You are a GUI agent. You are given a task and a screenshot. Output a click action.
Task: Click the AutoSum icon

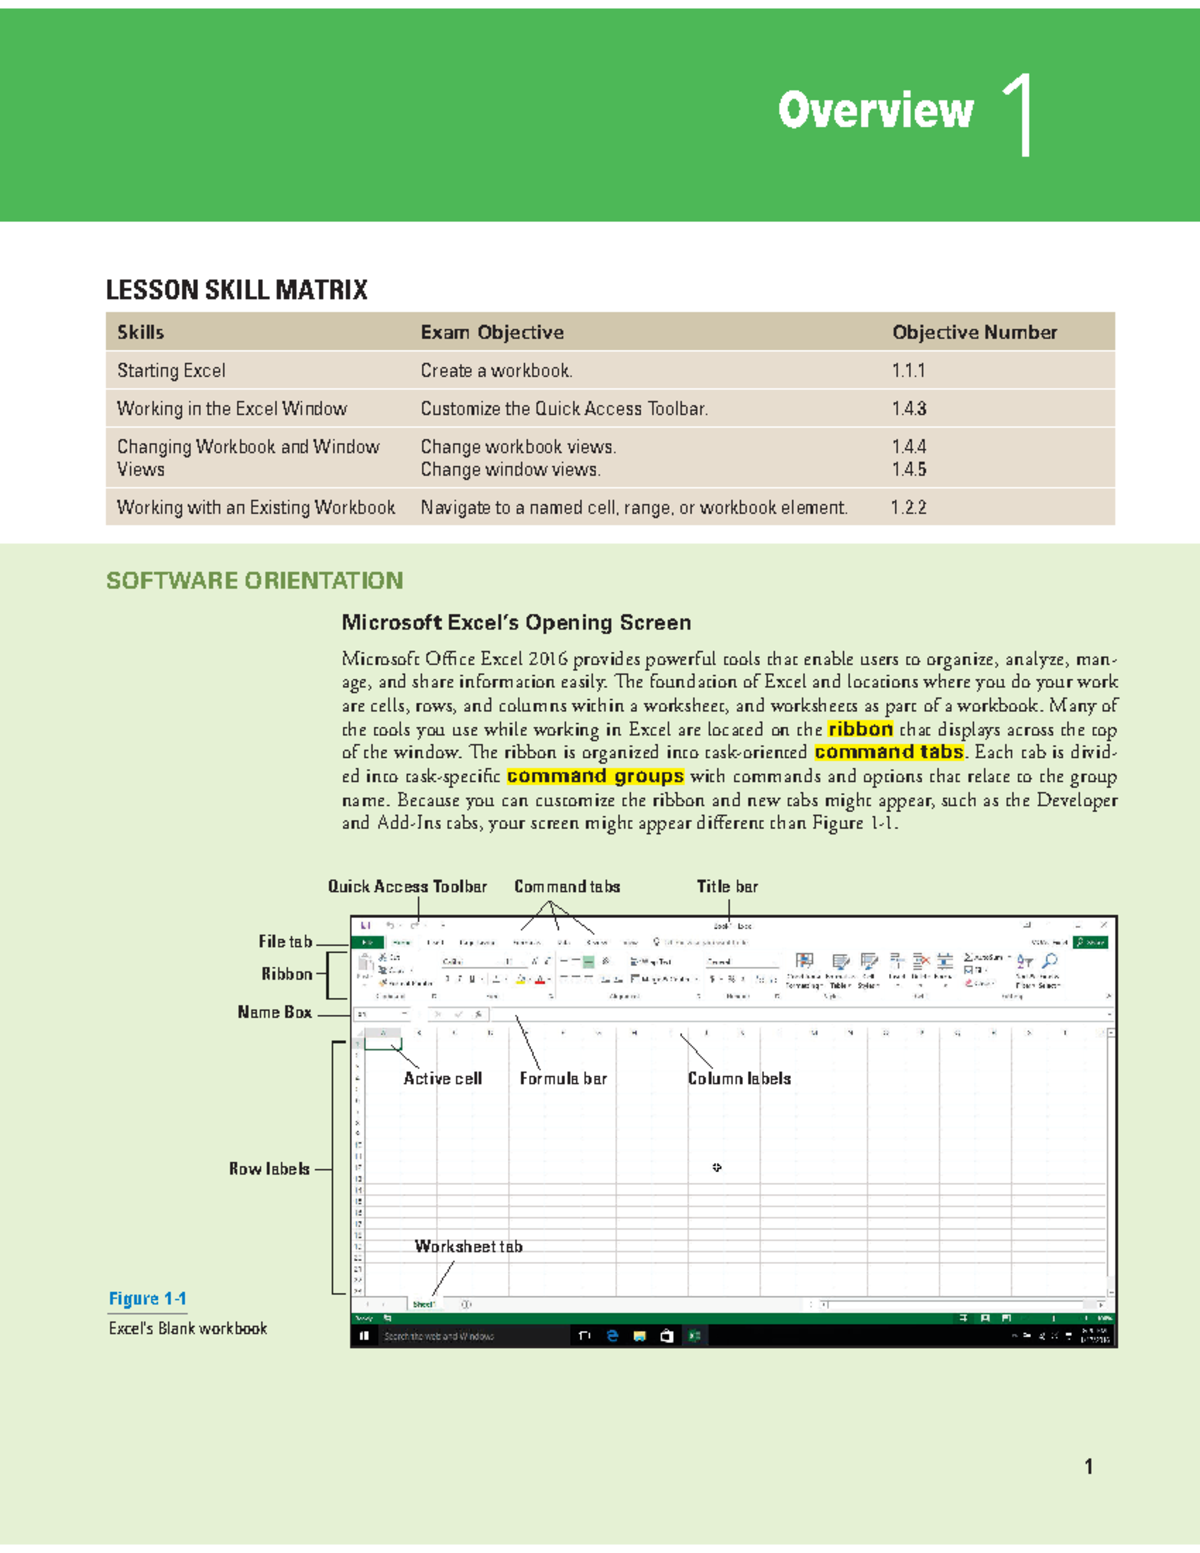[x=972, y=957]
